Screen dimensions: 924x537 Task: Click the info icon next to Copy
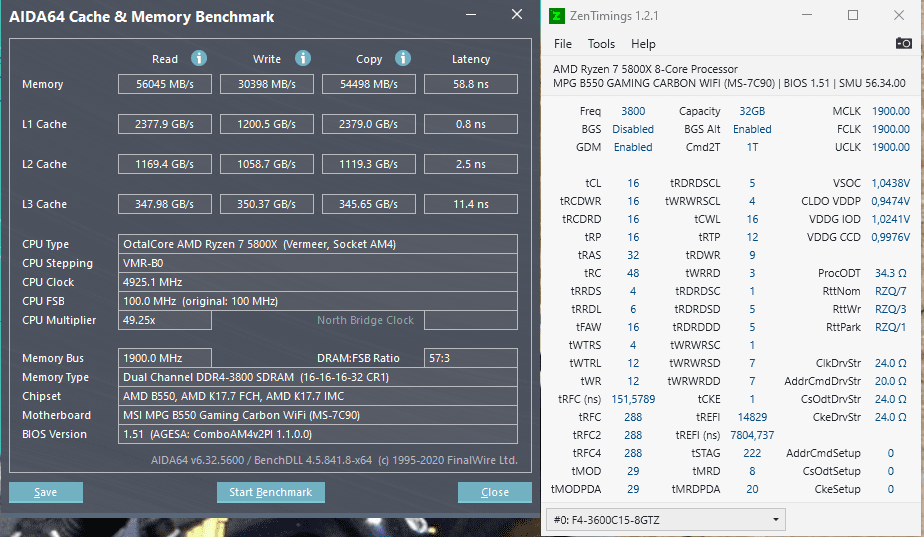click(403, 58)
